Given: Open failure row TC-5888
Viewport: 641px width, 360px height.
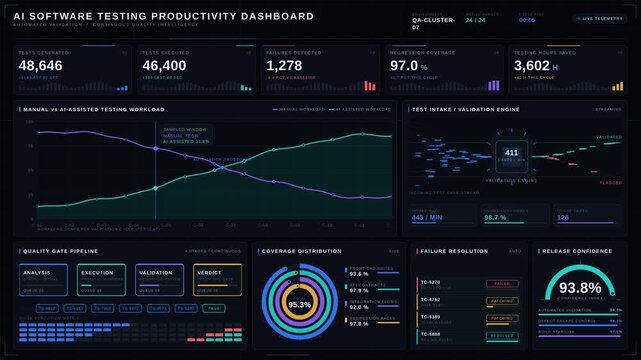Looking at the screenshot, I should [x=468, y=337].
